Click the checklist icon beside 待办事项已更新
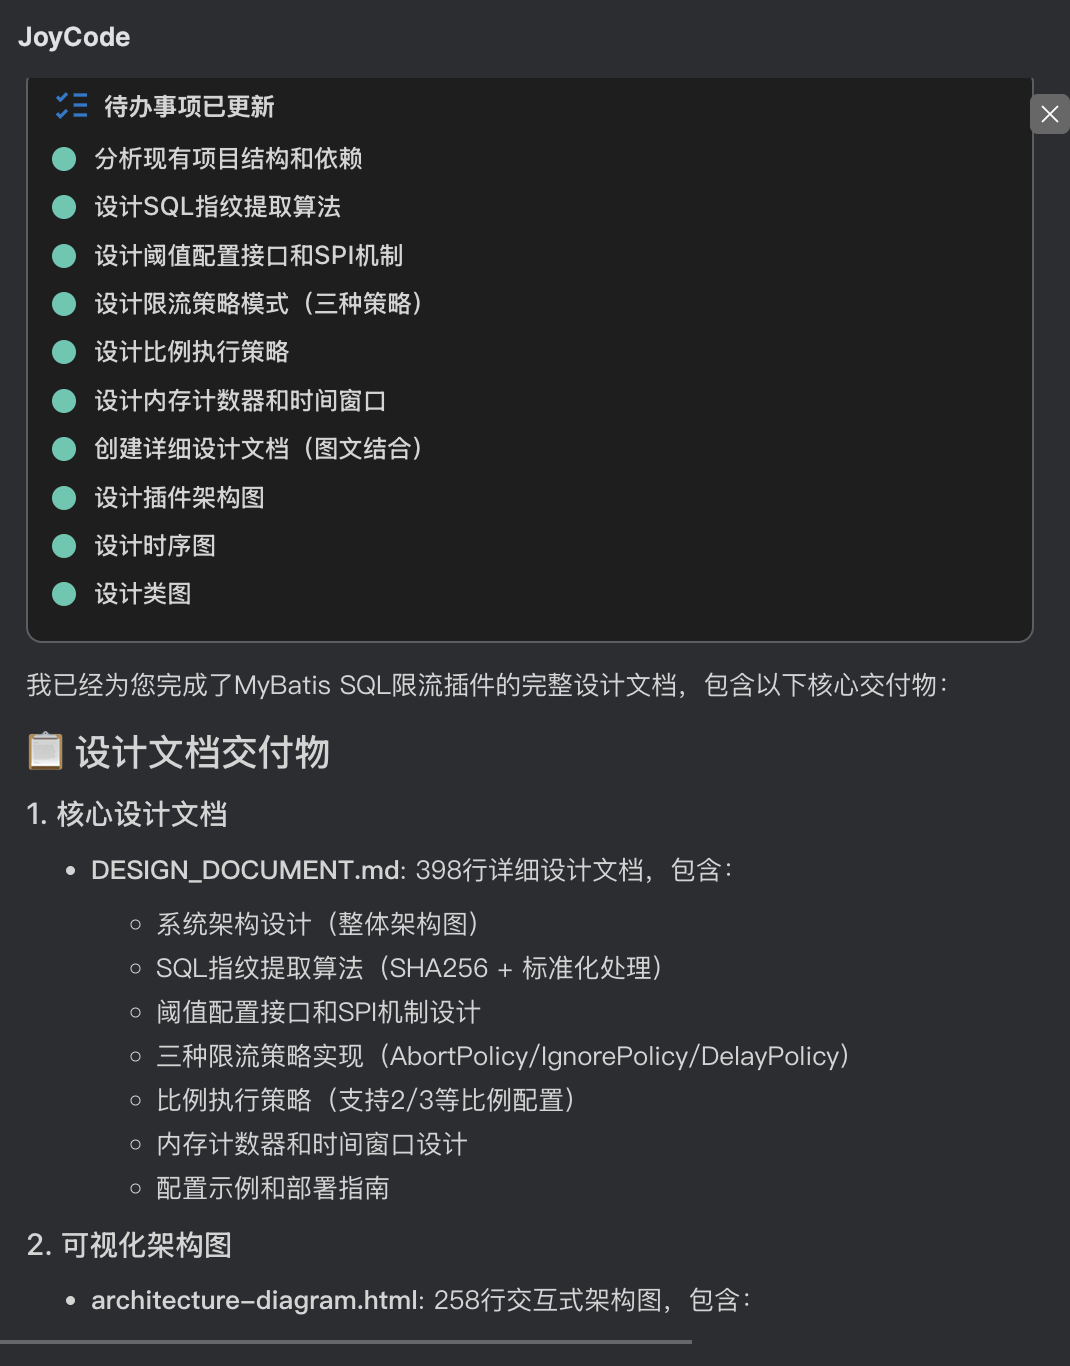This screenshot has width=1070, height=1366. (71, 106)
